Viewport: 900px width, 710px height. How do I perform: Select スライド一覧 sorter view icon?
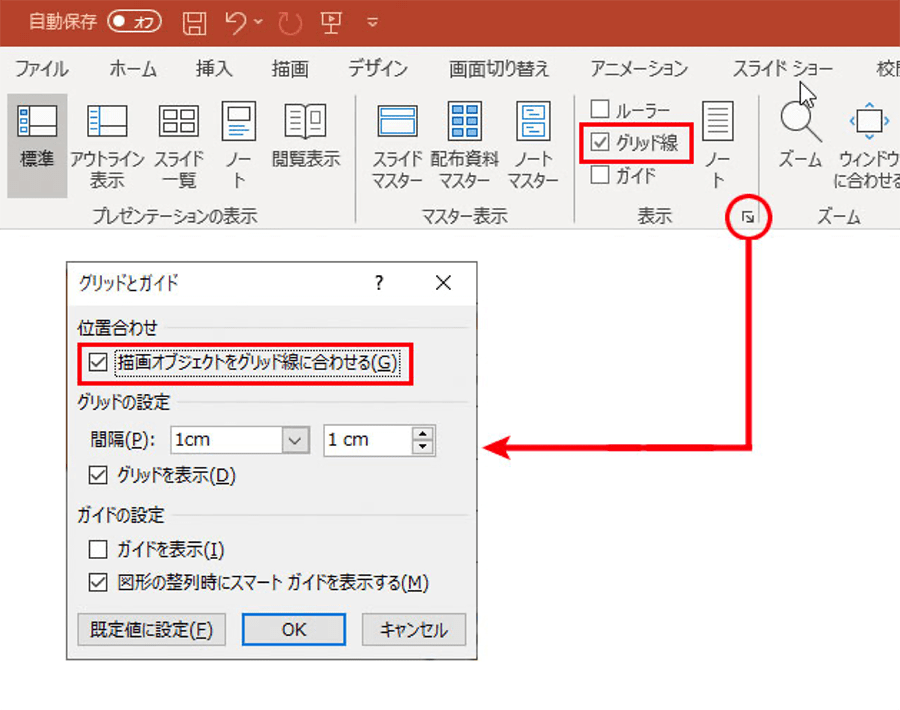click(179, 146)
